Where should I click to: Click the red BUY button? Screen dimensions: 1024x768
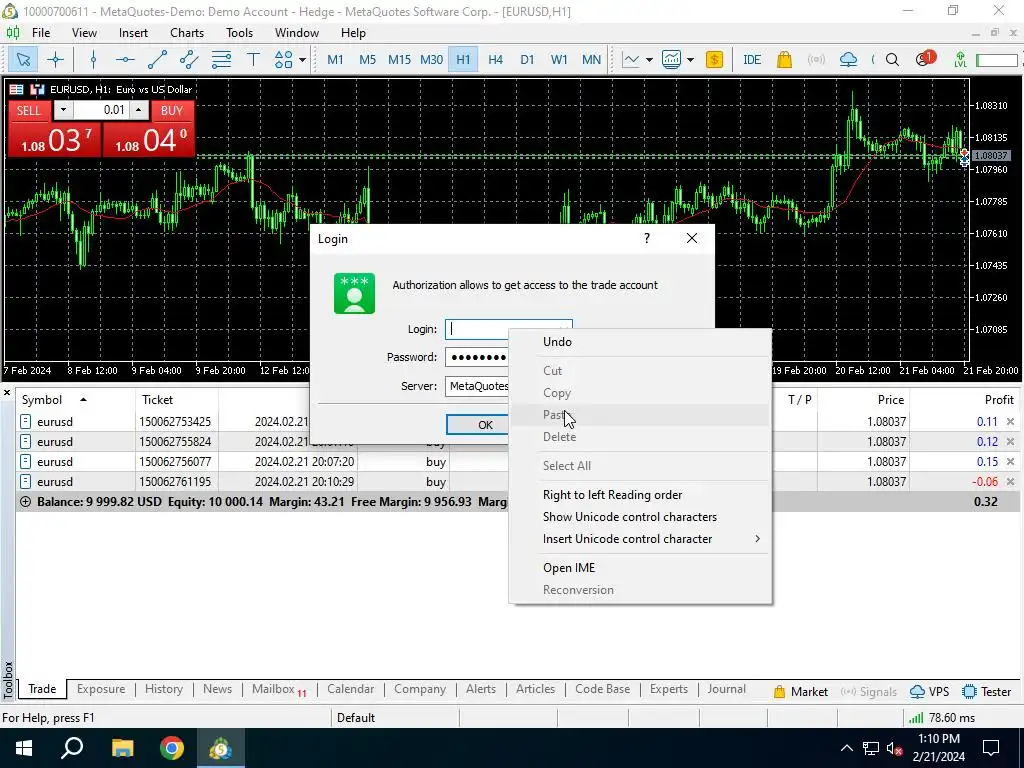(172, 110)
